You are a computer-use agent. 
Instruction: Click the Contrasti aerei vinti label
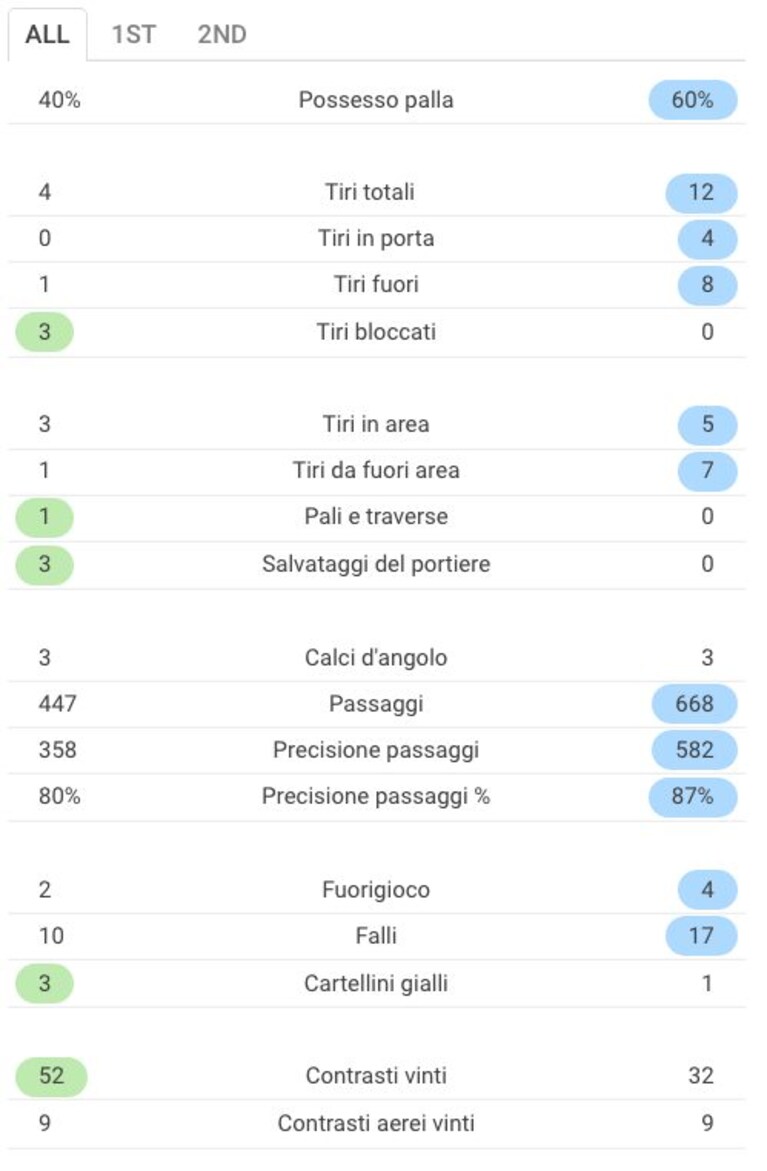pyautogui.click(x=376, y=1123)
